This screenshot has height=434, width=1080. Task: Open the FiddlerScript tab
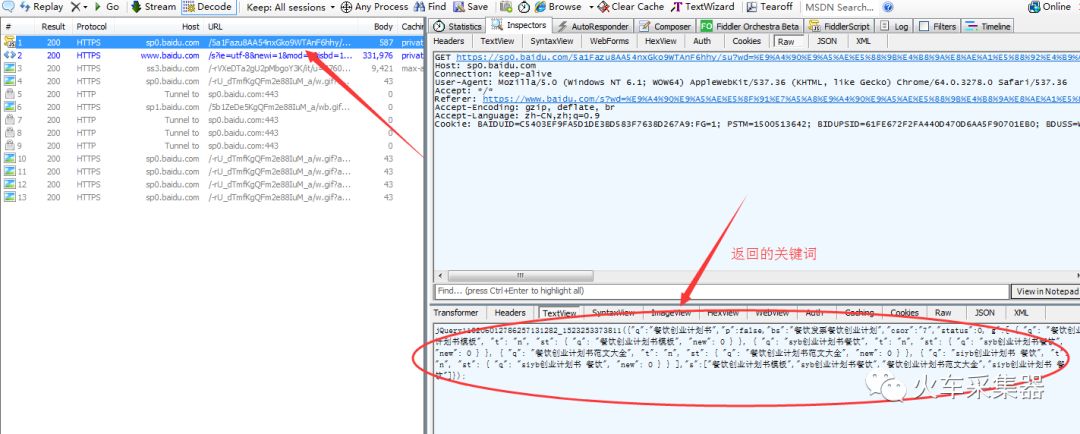[840, 26]
